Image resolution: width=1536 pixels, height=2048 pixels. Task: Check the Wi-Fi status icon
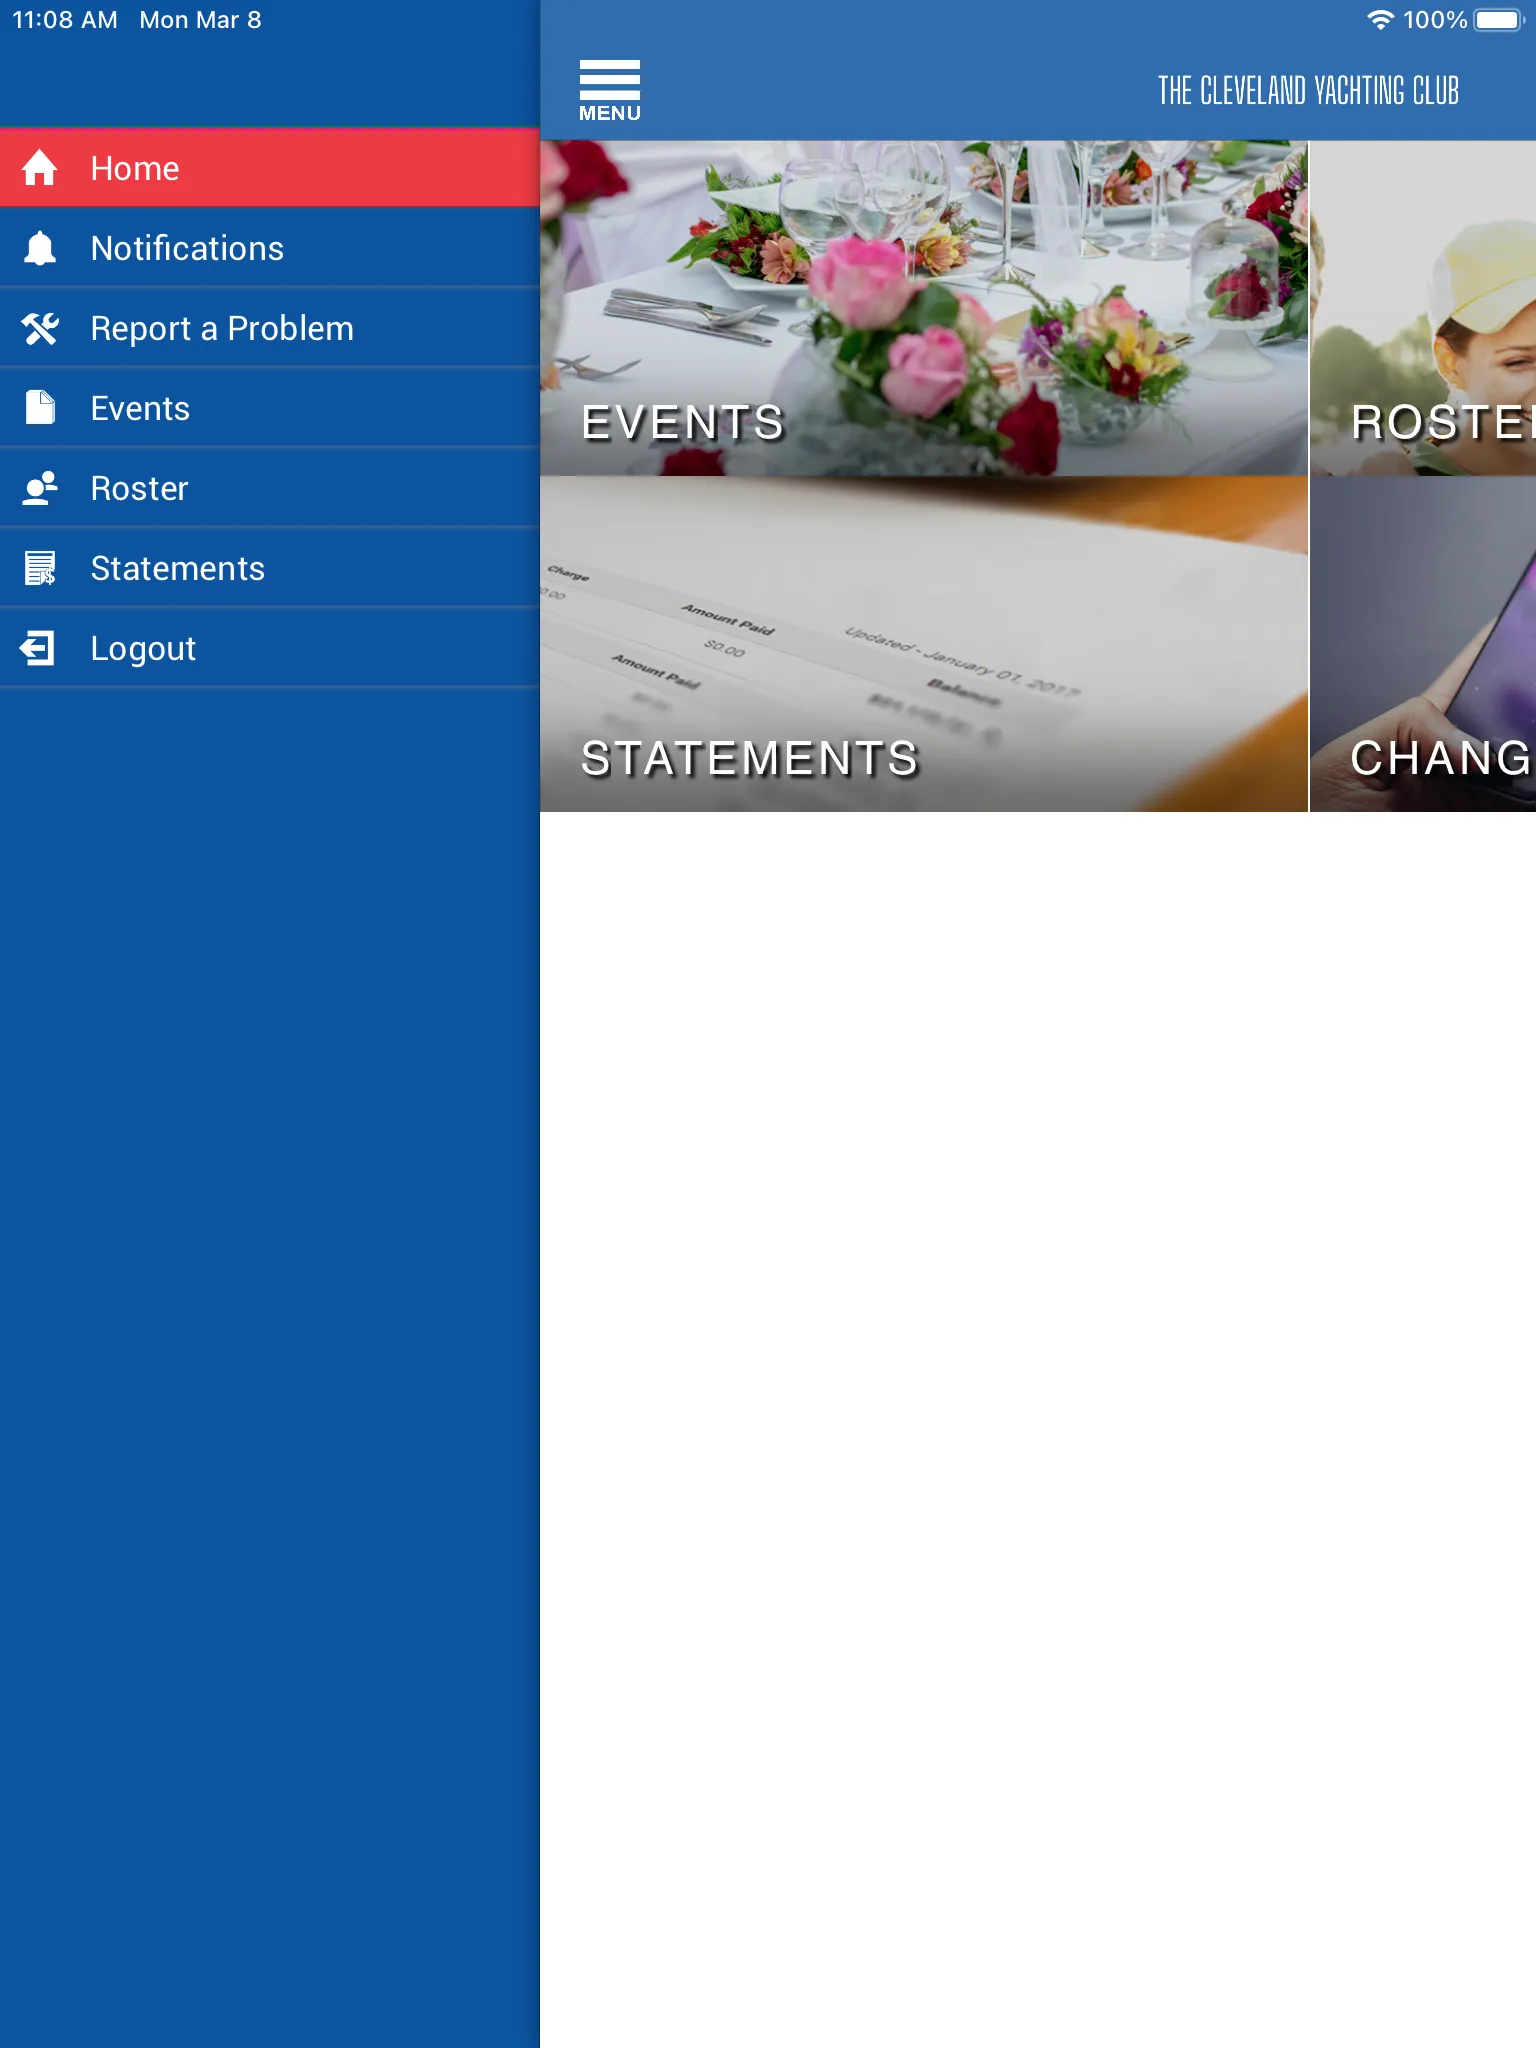1380,20
